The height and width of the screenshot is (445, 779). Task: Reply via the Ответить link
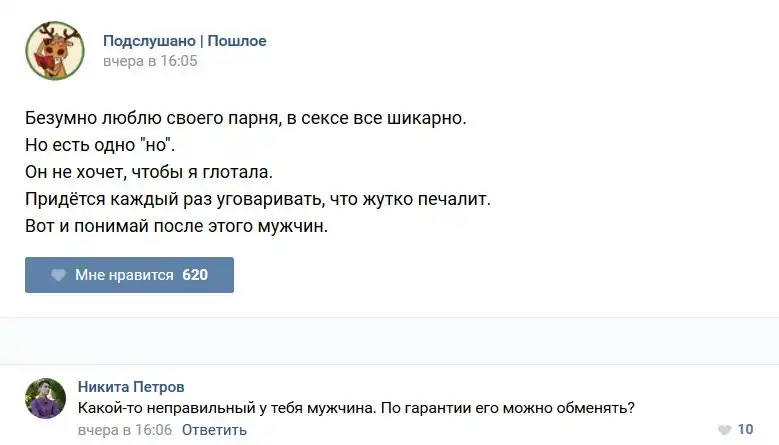click(214, 430)
